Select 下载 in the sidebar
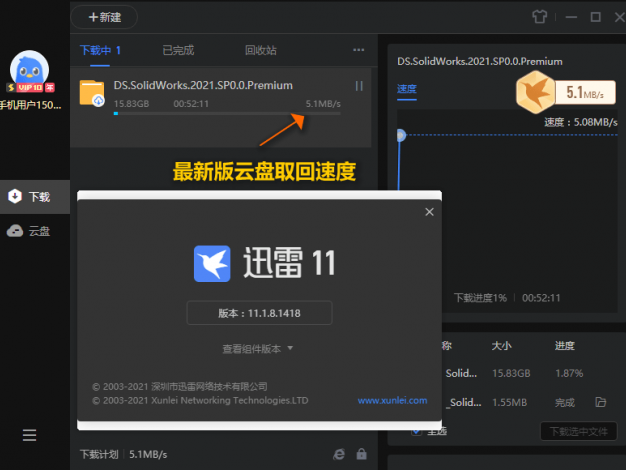Viewport: 626px width, 470px height. tap(35, 197)
